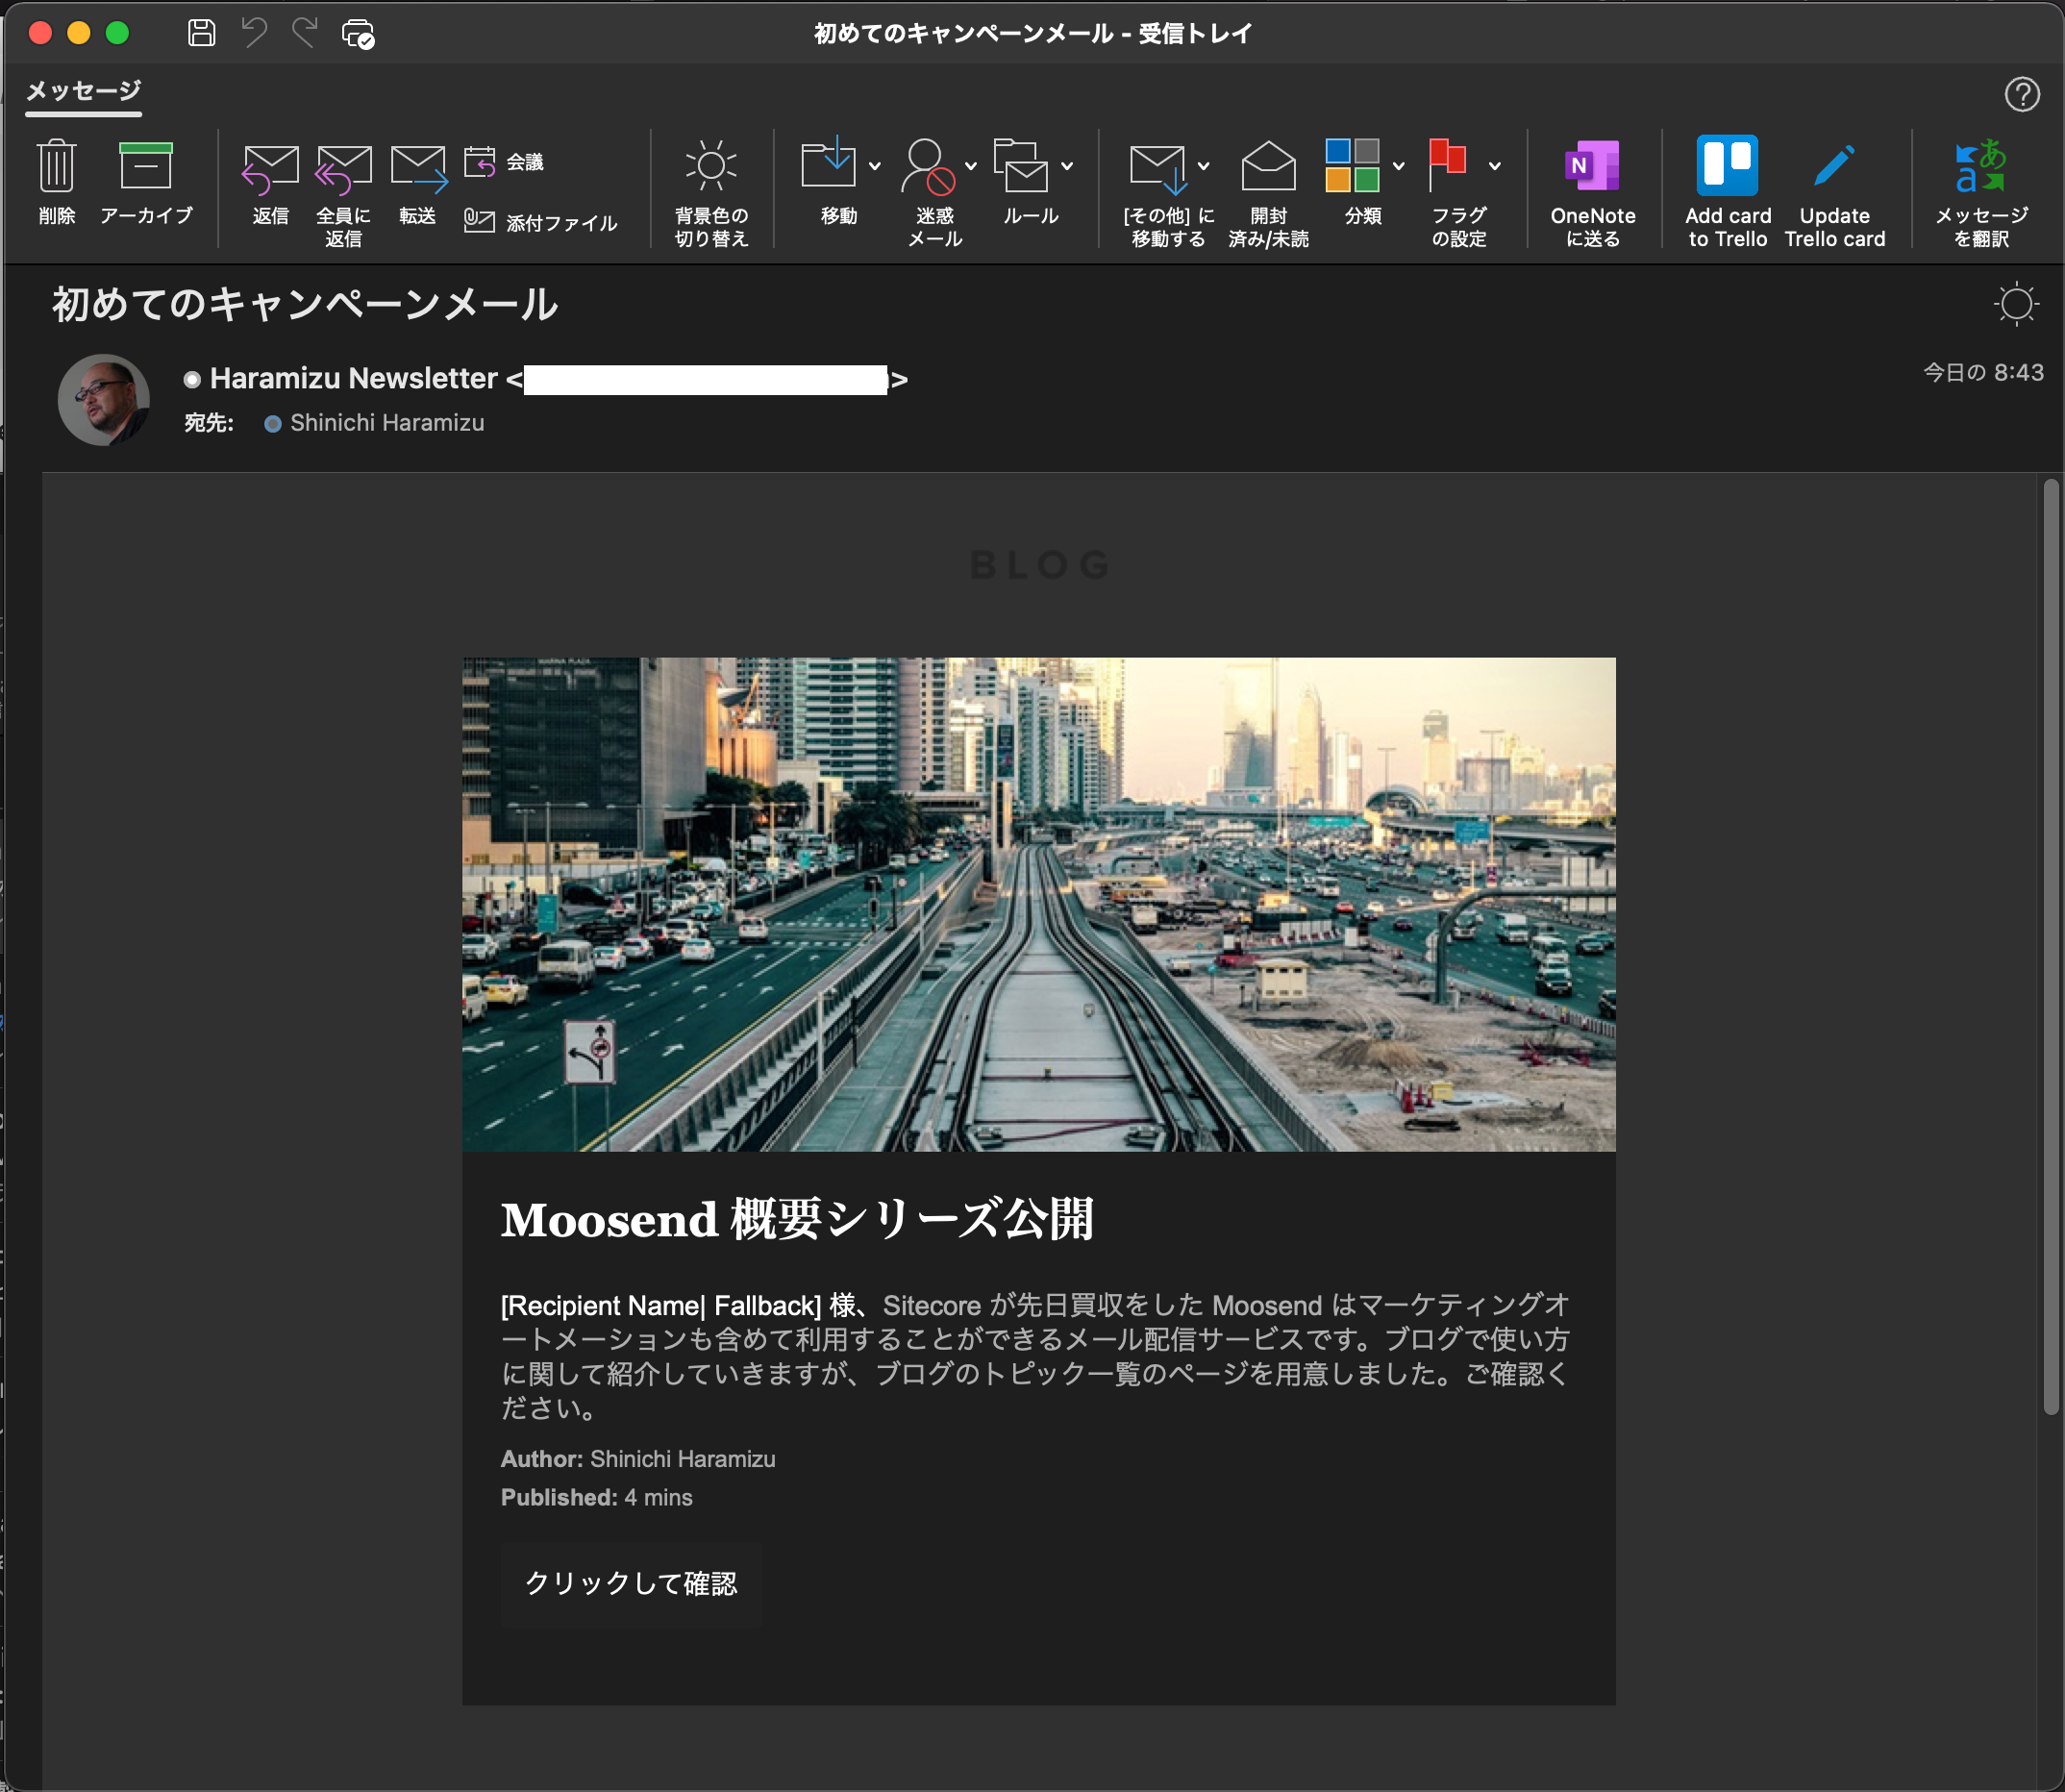The image size is (2065, 1792).
Task: Click the email subject 初めてのキャンペーンメール
Action: 305,304
